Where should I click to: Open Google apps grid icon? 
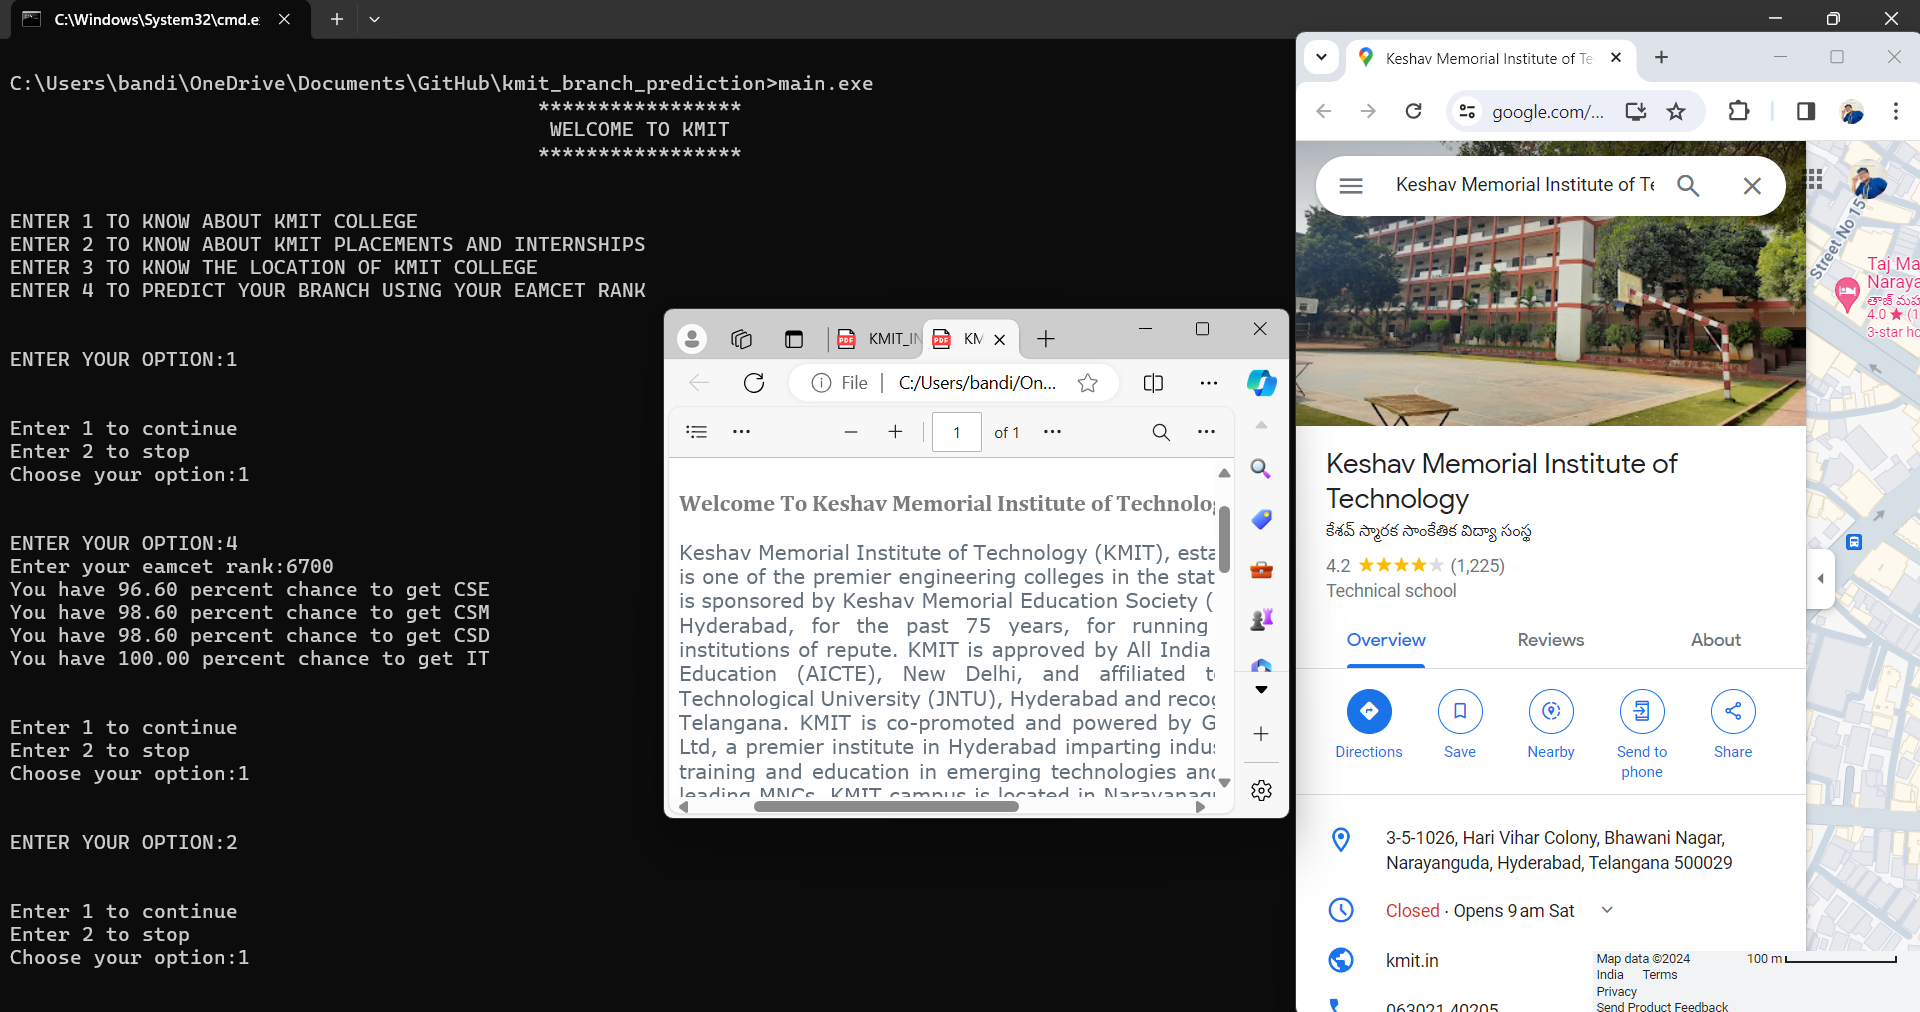click(x=1814, y=179)
